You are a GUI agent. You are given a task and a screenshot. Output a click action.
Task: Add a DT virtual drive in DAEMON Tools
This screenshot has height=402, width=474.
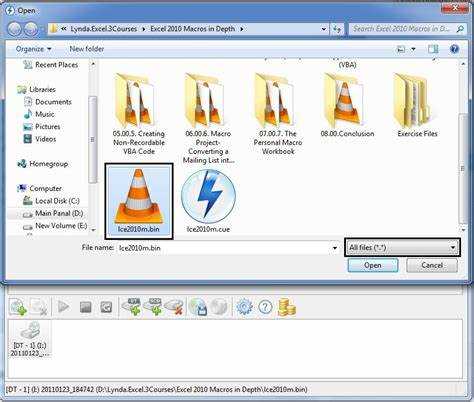tap(132, 307)
